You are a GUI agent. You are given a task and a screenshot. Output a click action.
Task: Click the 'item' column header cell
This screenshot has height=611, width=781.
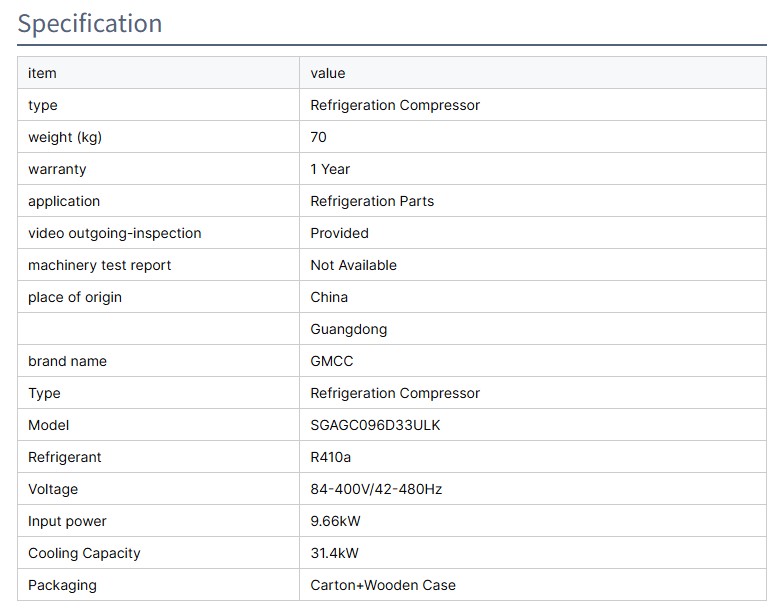click(x=42, y=73)
